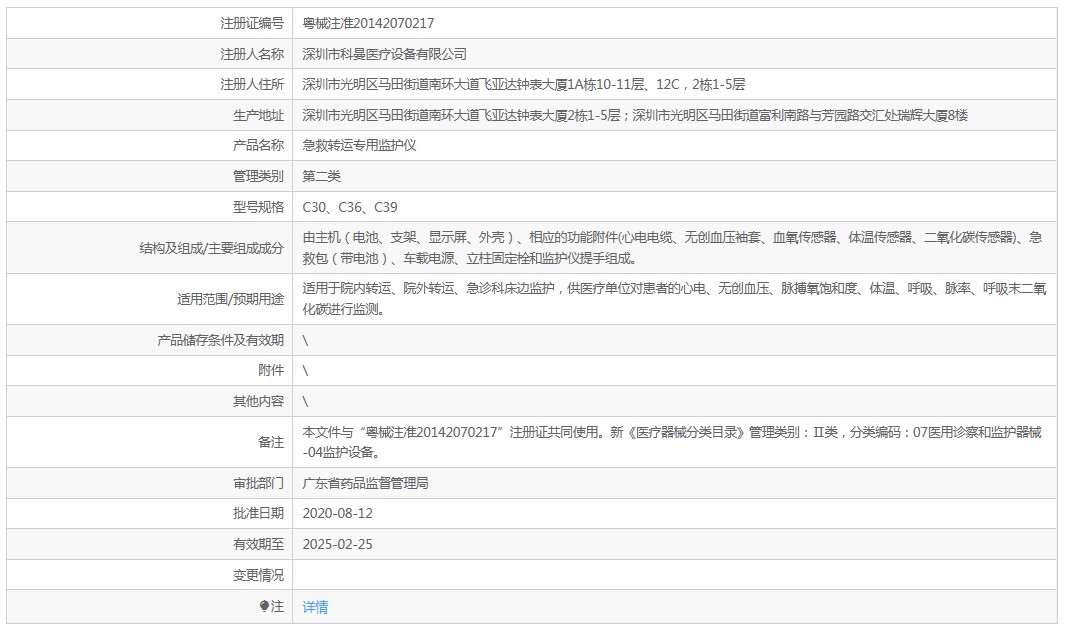Click the intended use text starting 适用于院内转运
The height and width of the screenshot is (630, 1065).
coord(674,299)
